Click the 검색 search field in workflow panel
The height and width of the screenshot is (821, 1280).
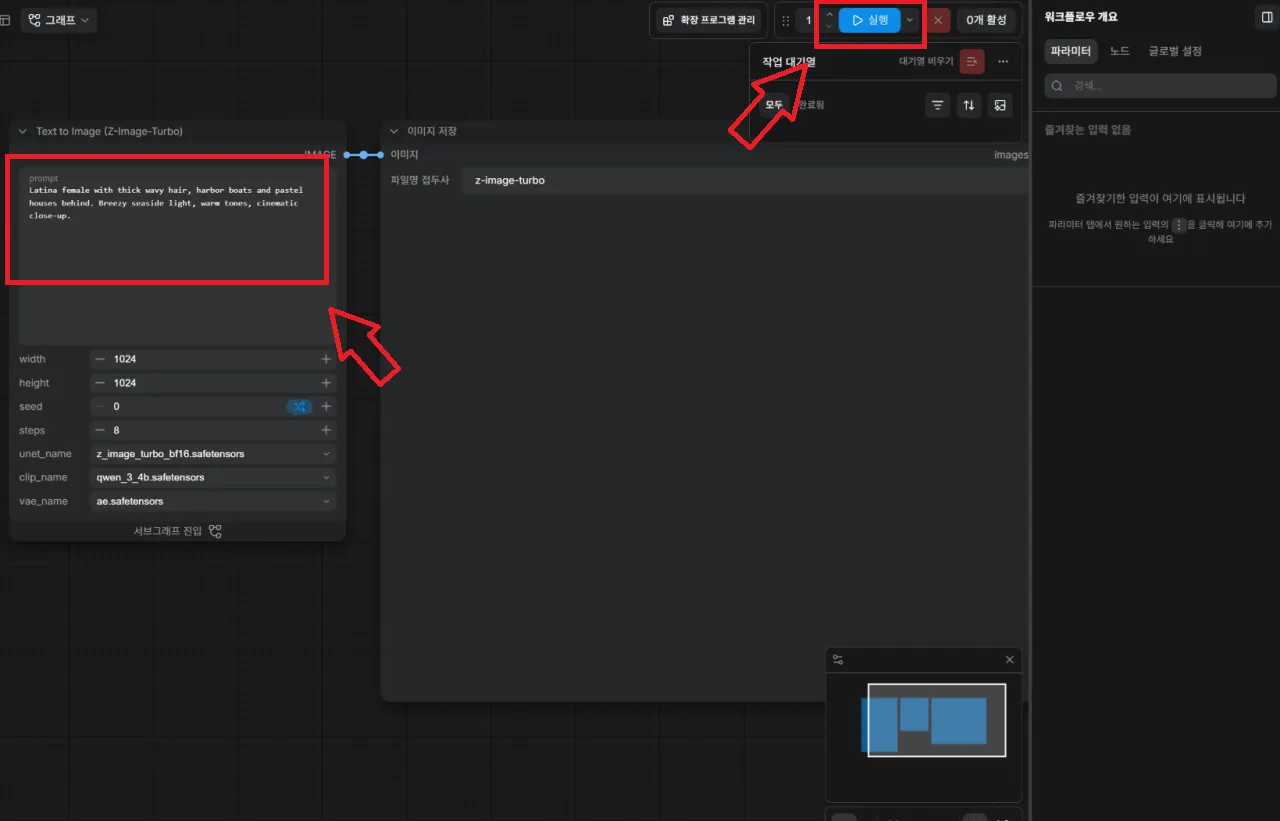click(x=1160, y=87)
